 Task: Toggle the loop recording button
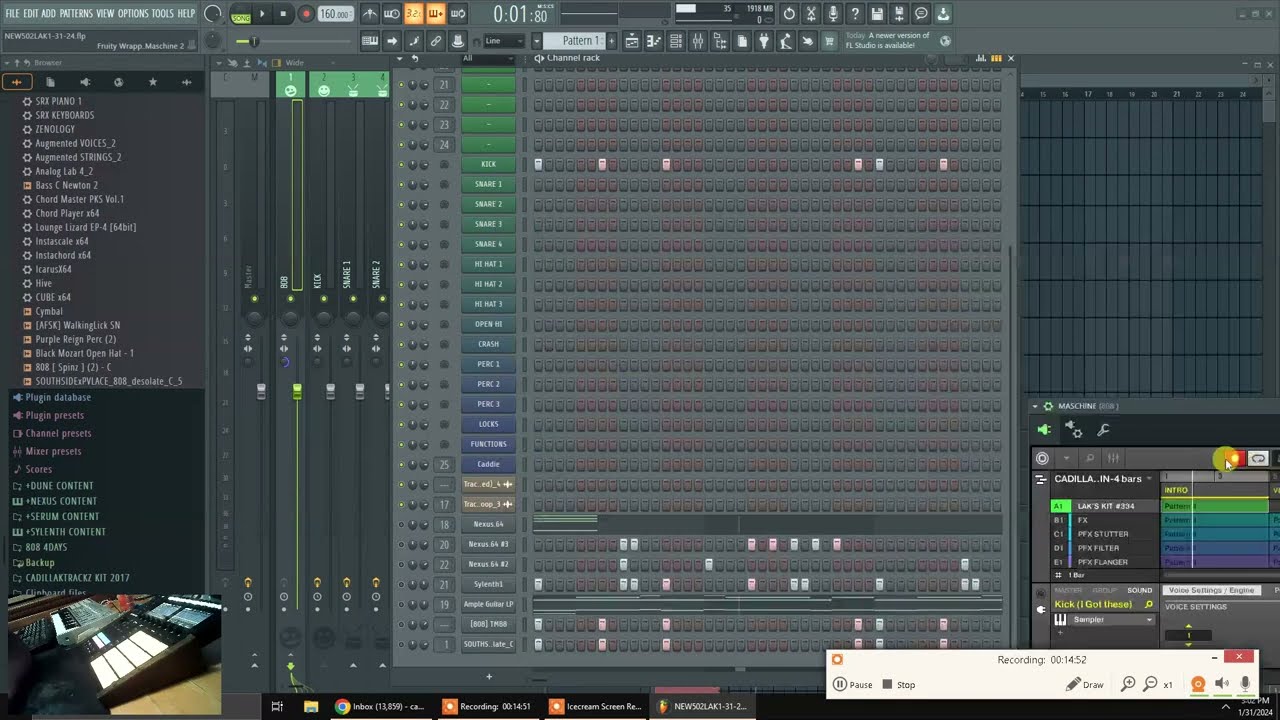click(x=458, y=14)
